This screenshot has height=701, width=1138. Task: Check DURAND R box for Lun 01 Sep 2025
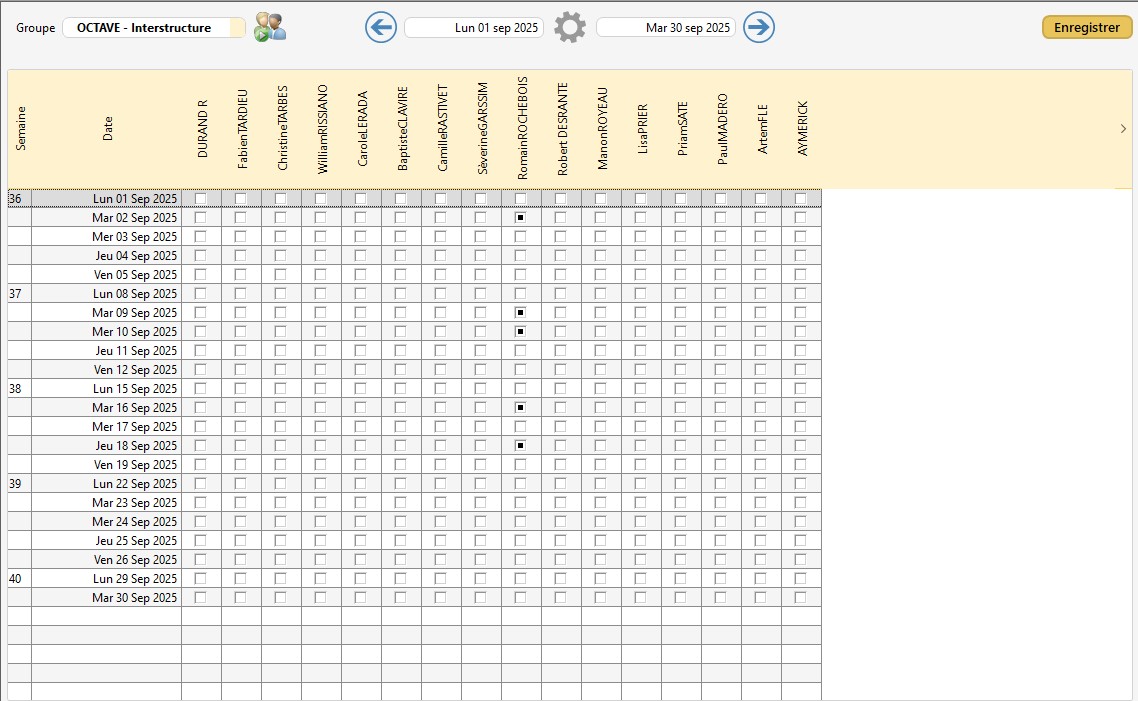pyautogui.click(x=200, y=198)
